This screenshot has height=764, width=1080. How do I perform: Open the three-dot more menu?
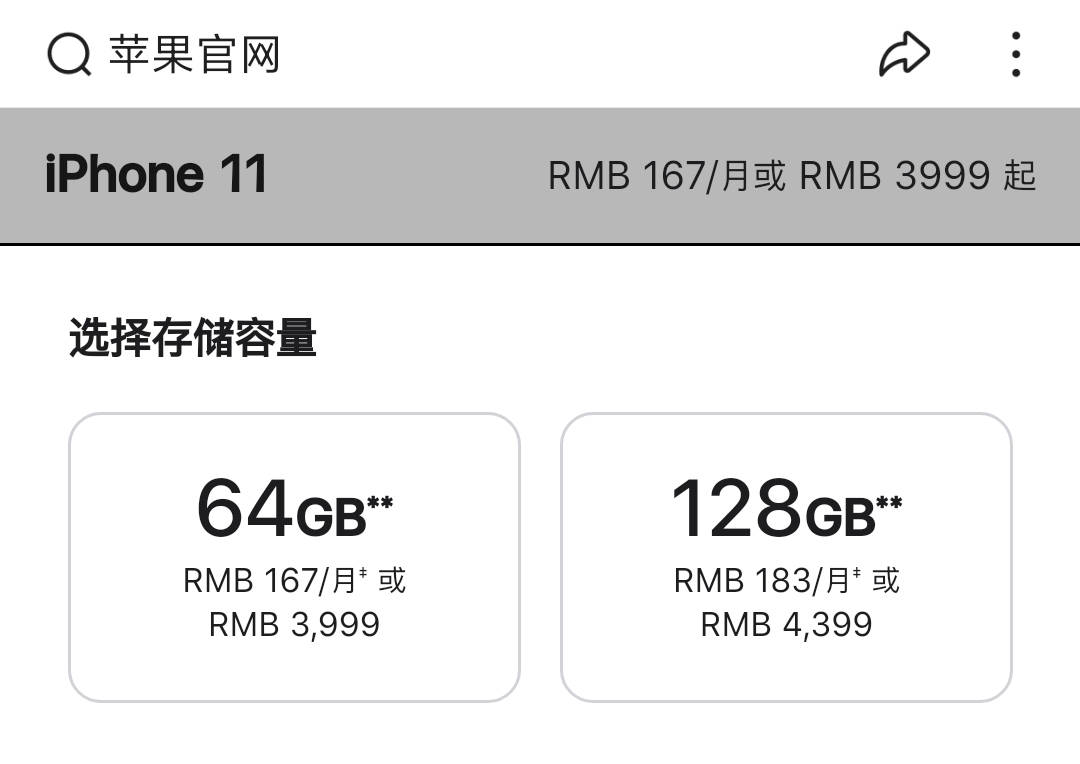pos(1016,54)
